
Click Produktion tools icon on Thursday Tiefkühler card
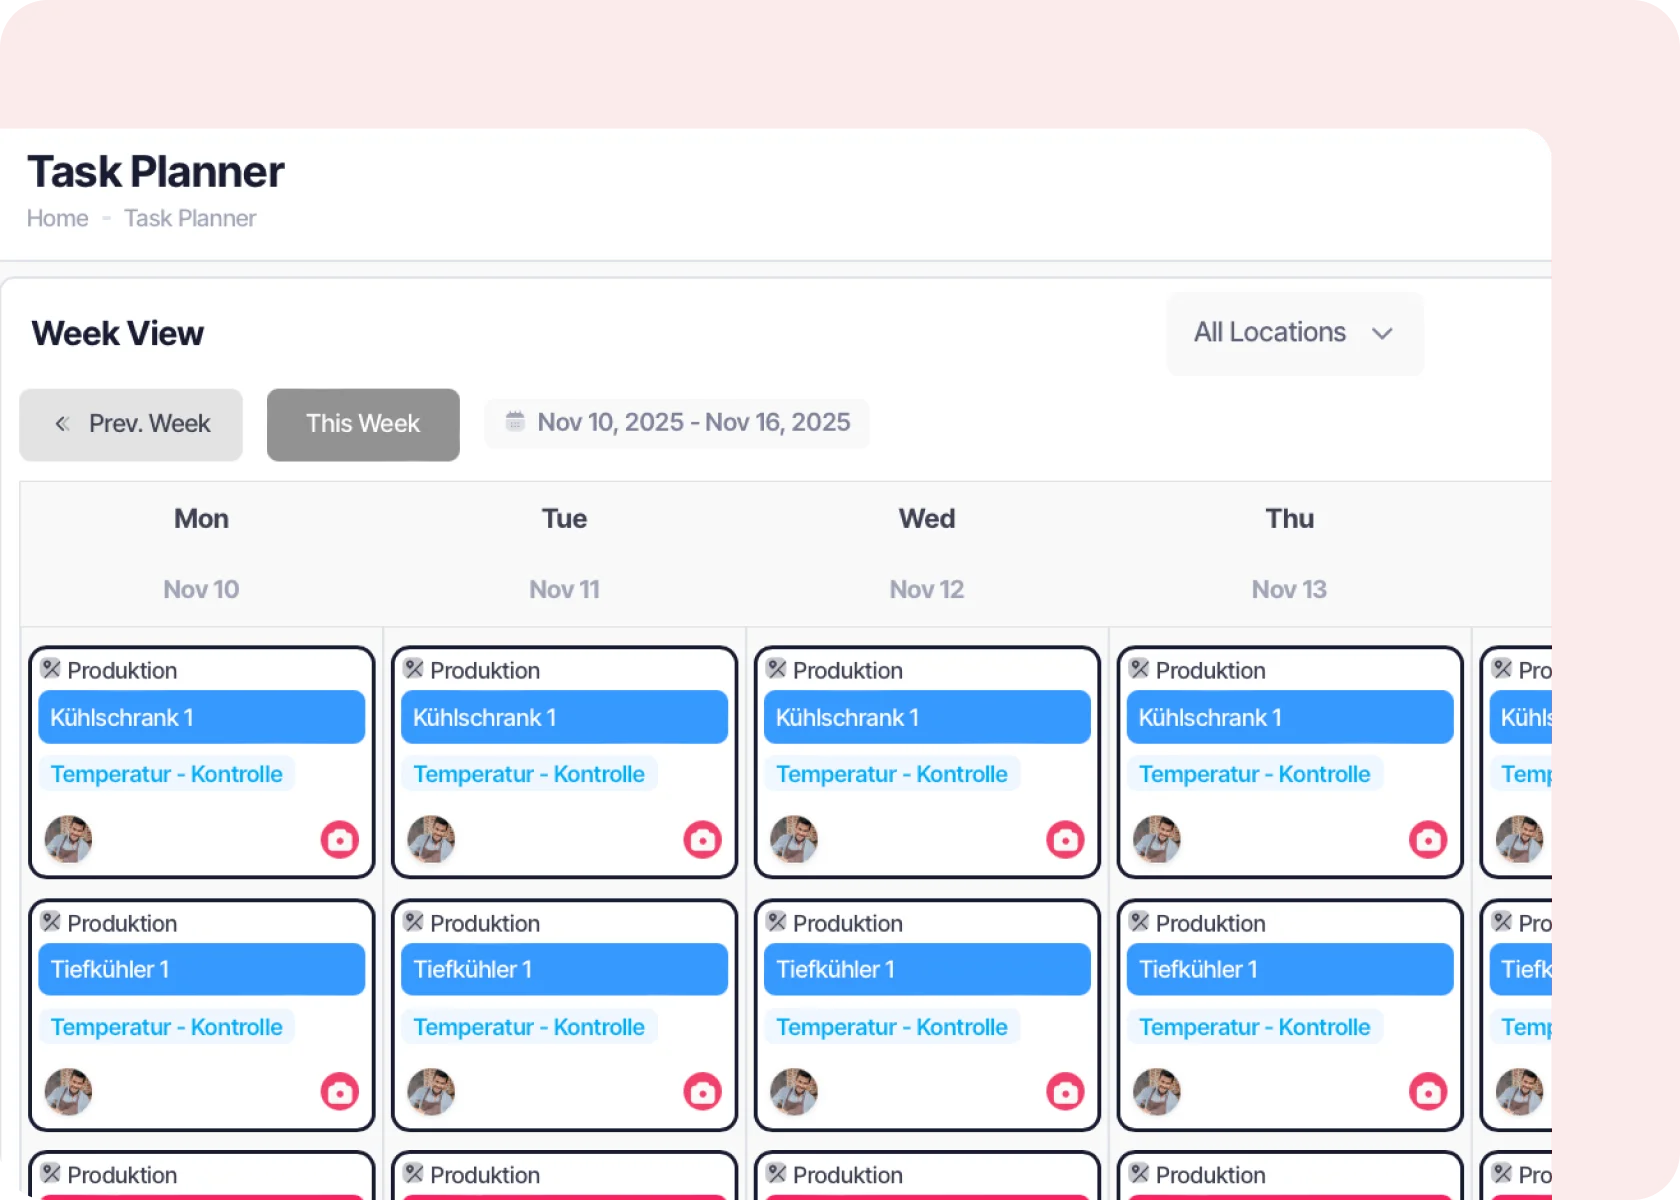coord(1139,922)
